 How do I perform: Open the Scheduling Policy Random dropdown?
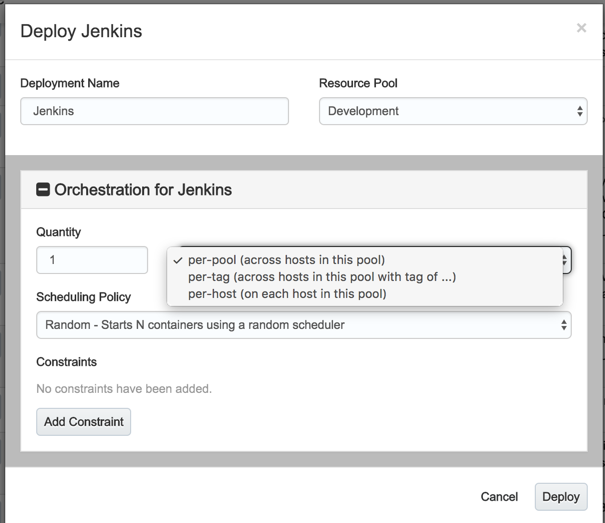pyautogui.click(x=304, y=325)
